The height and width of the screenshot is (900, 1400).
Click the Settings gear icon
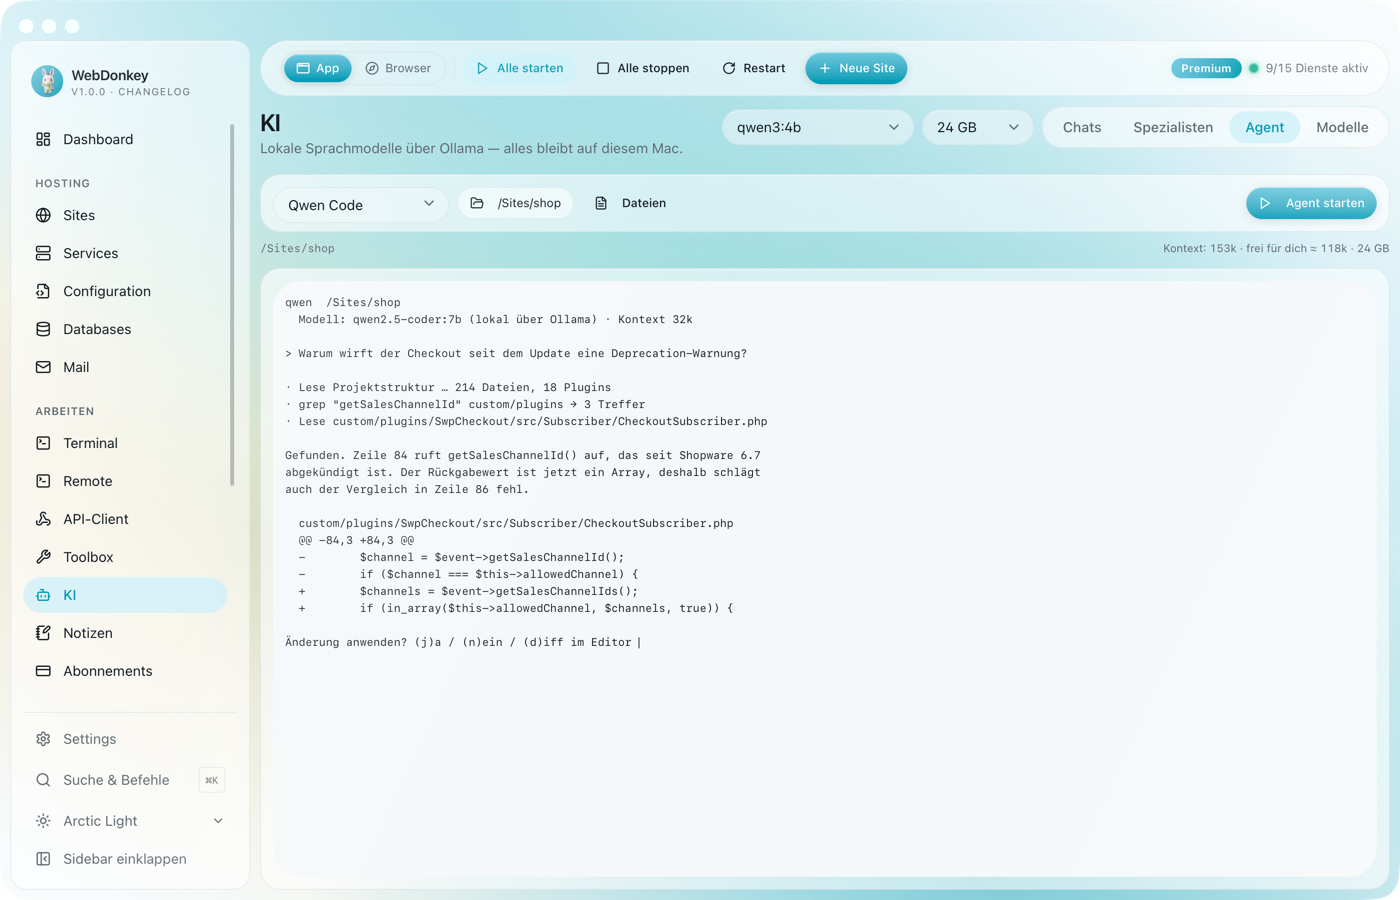43,739
